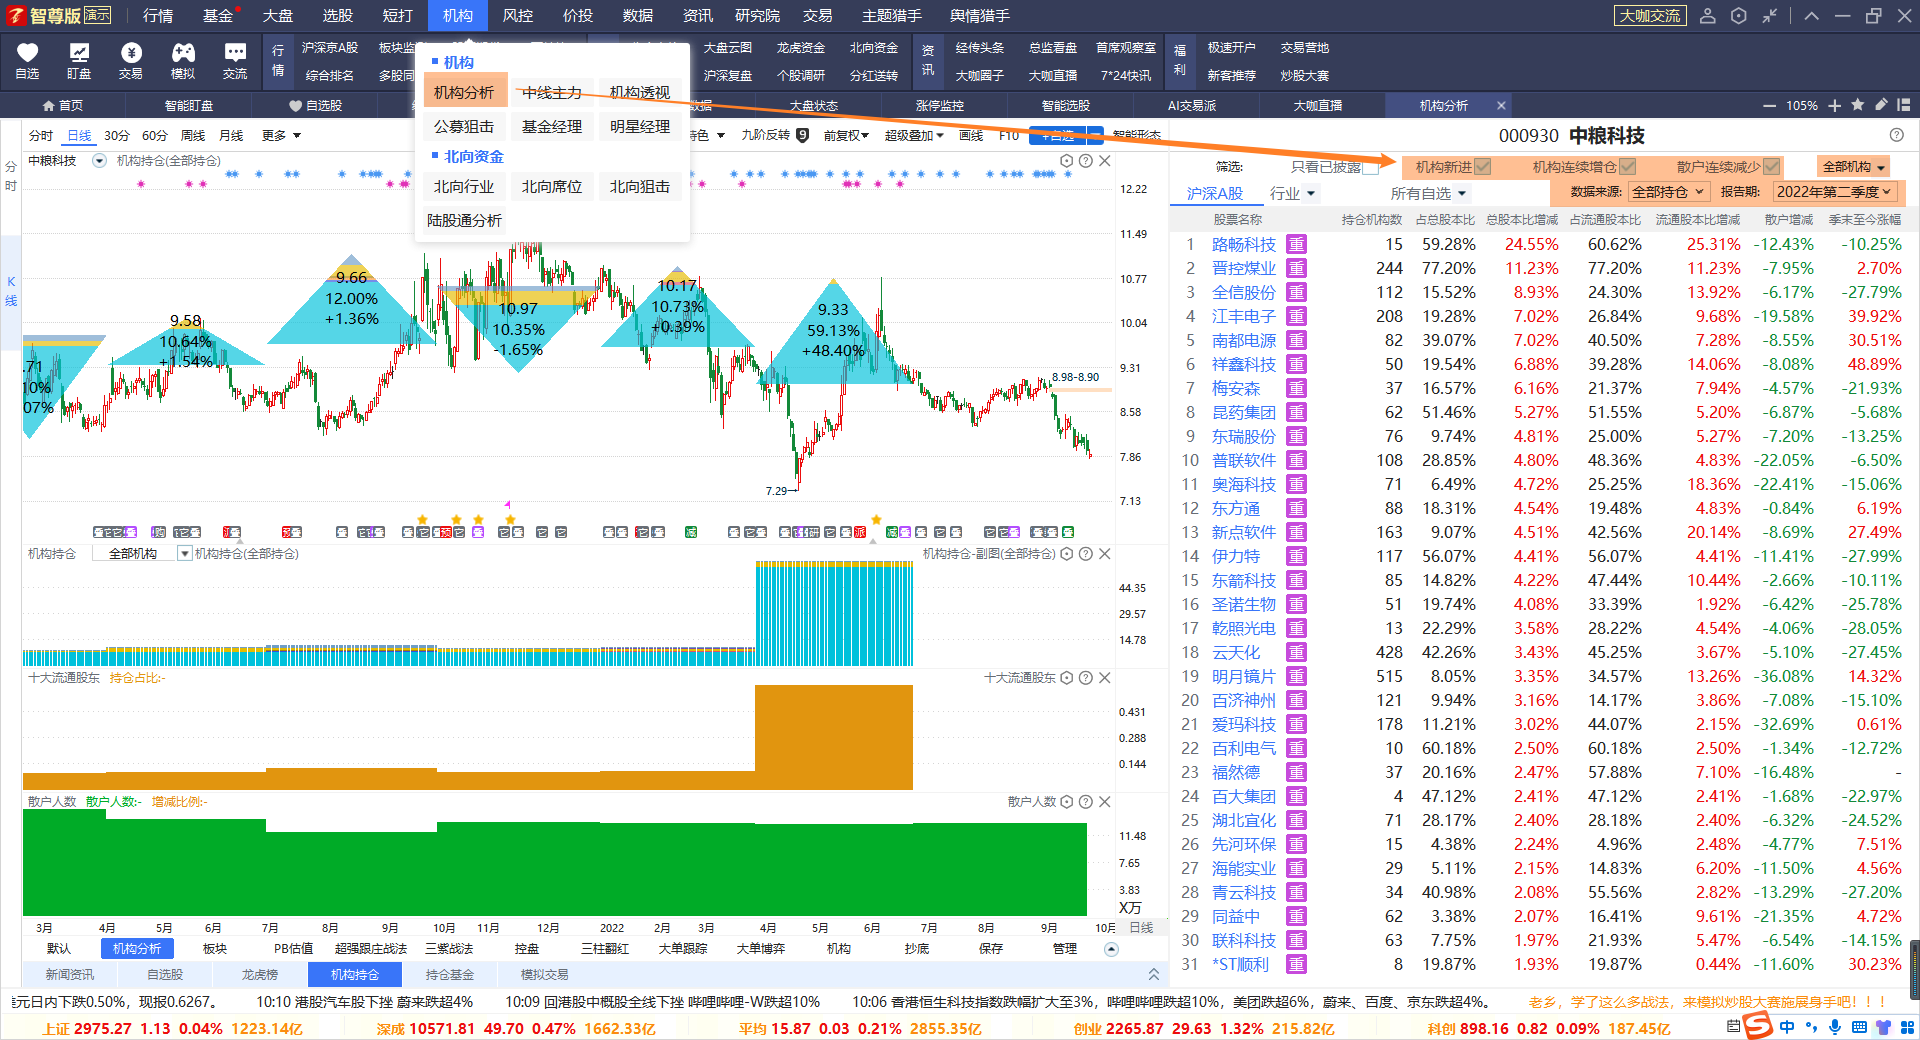Close the 散户人数 indicator panel

coord(1105,802)
